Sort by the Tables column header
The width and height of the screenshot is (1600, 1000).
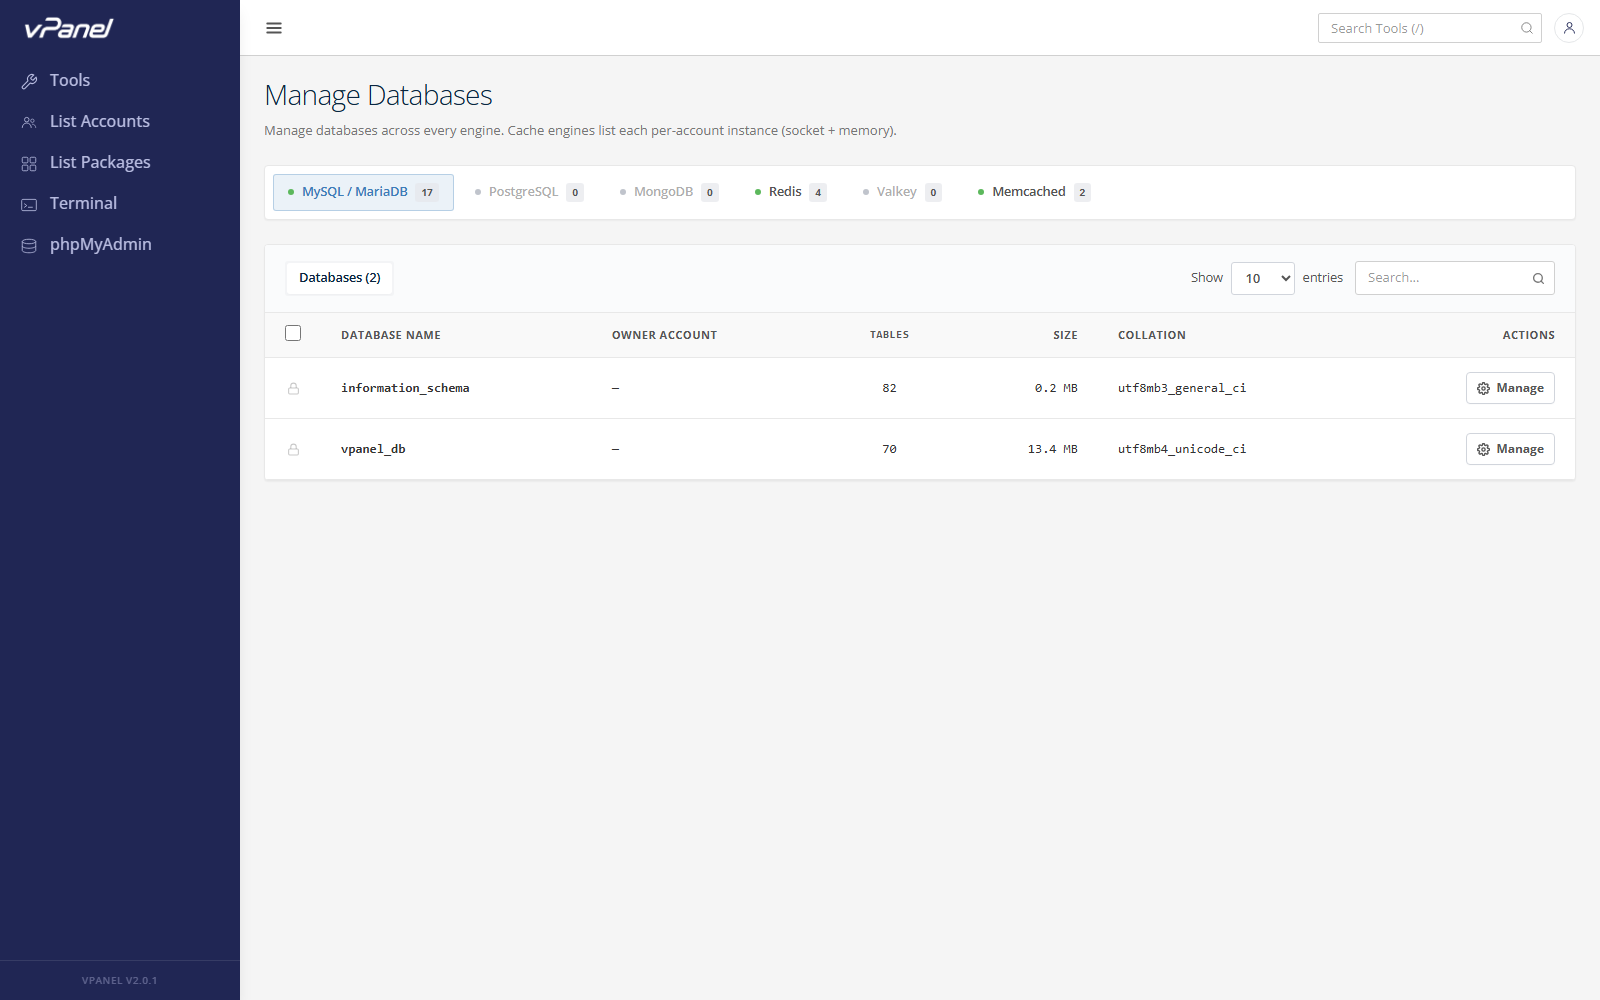889,335
